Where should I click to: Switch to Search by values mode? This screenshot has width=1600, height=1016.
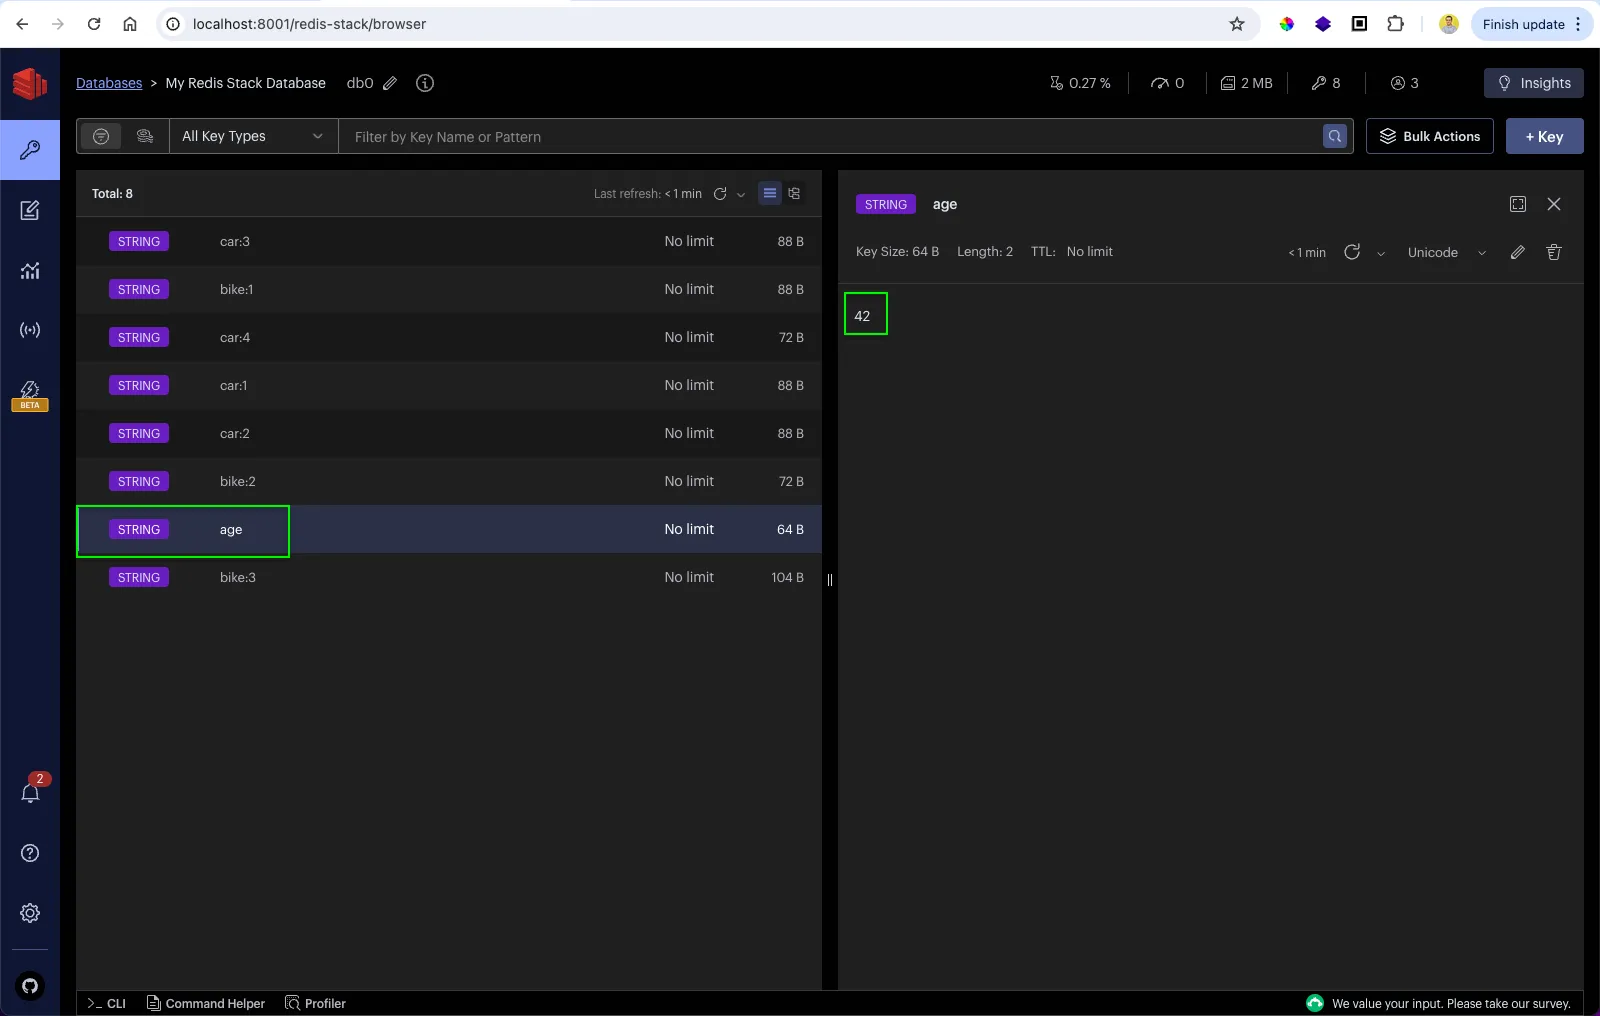[x=145, y=136]
